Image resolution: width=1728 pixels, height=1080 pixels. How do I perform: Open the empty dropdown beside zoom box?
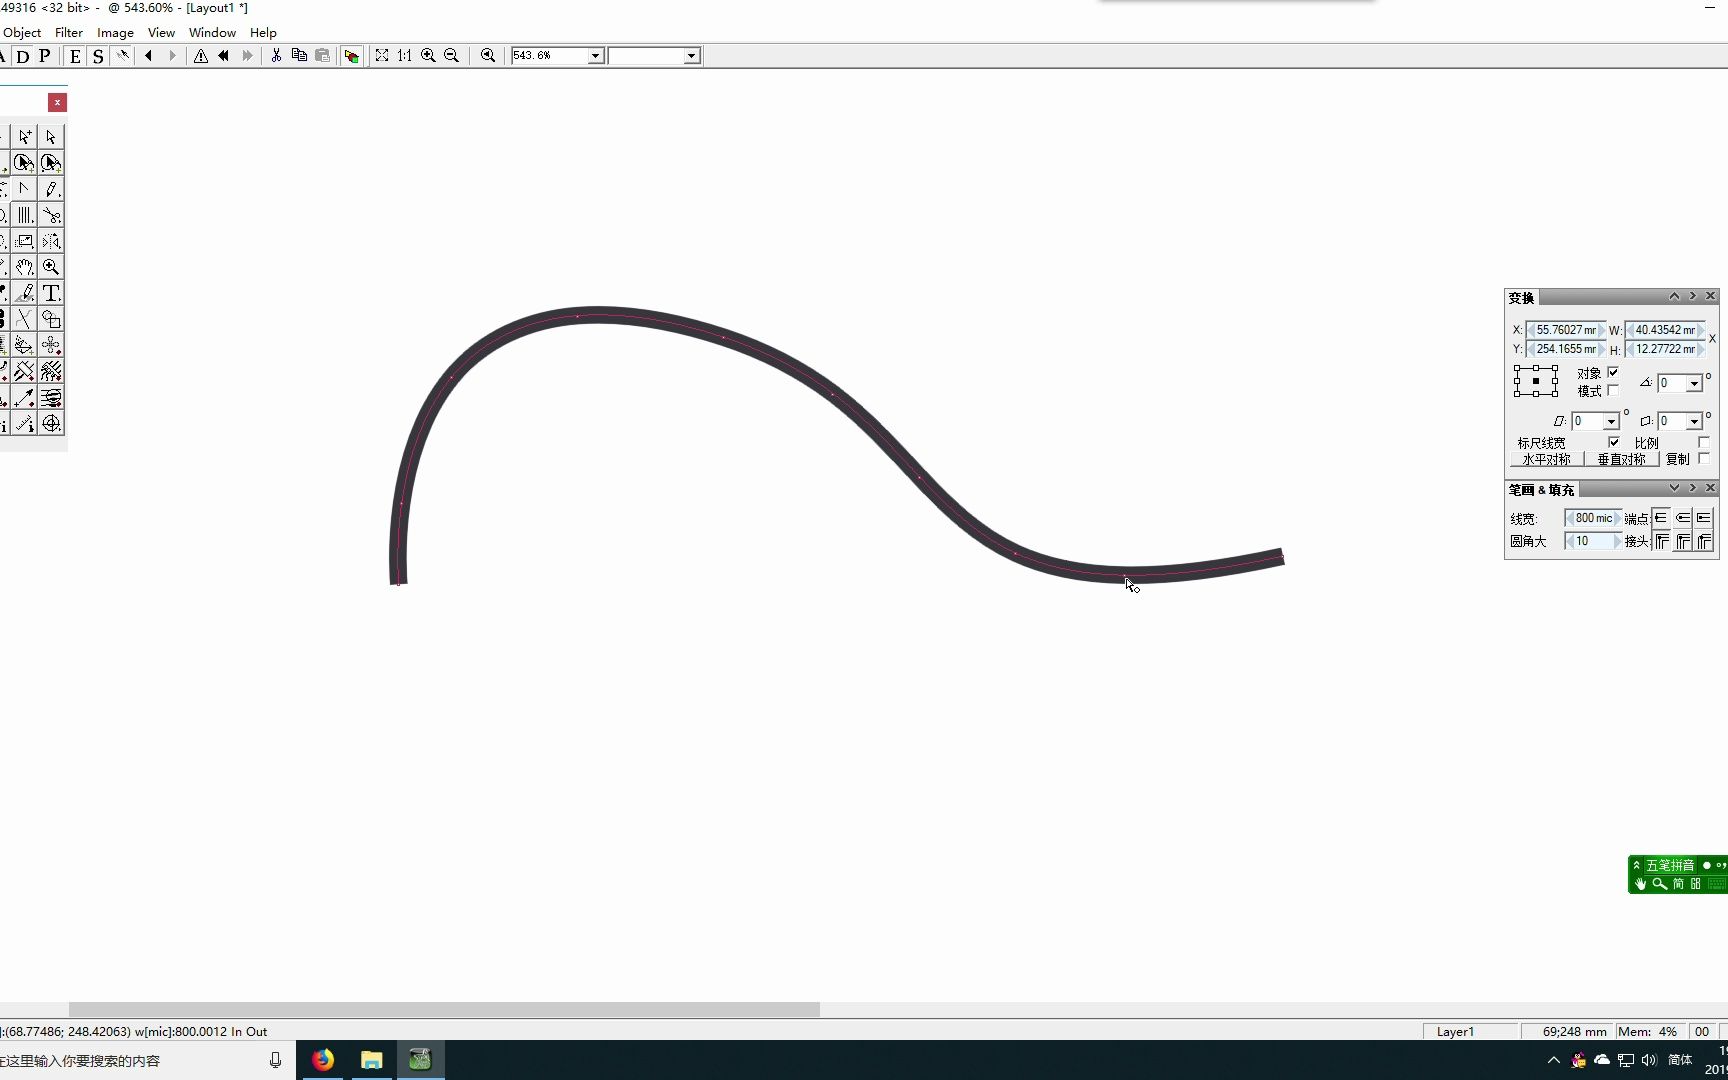point(691,56)
